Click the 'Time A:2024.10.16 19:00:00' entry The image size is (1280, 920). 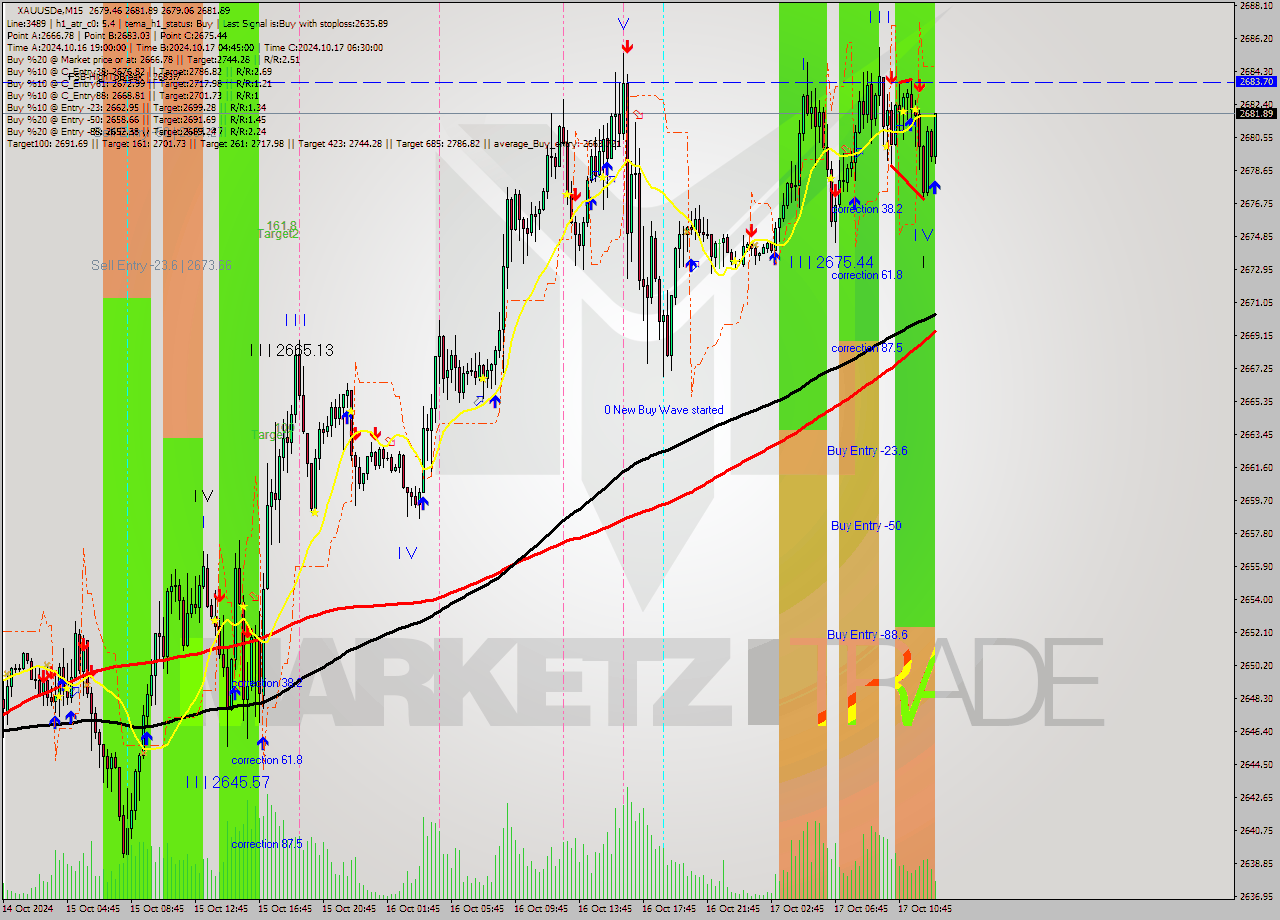[x=66, y=47]
